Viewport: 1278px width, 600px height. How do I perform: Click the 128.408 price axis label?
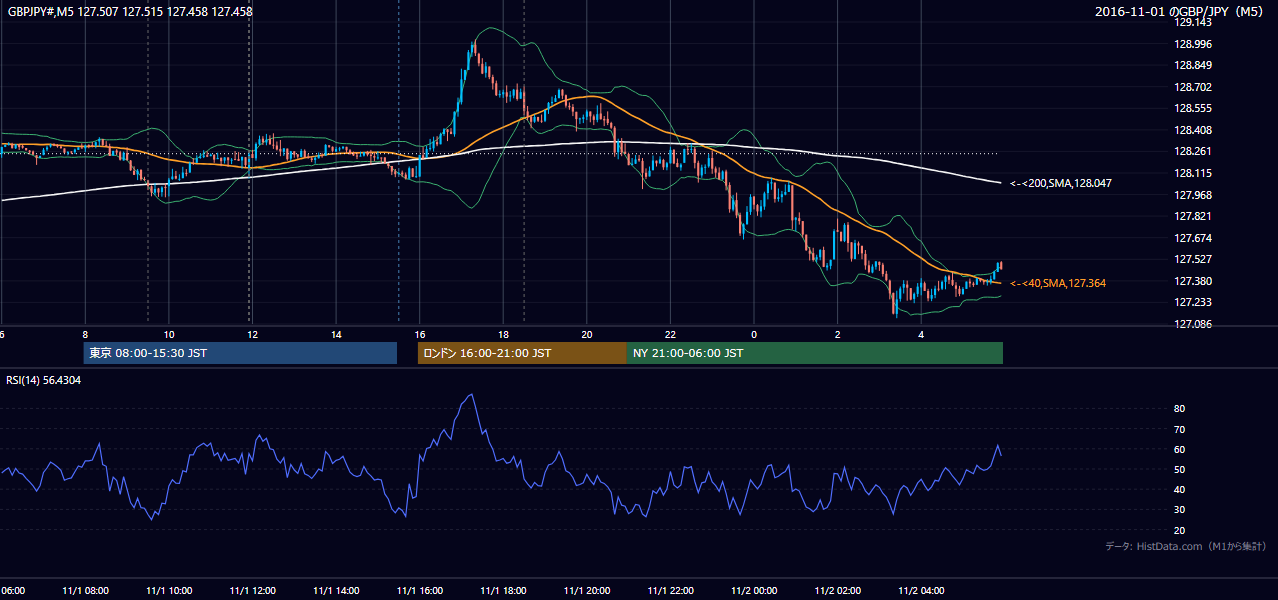pyautogui.click(x=1192, y=130)
